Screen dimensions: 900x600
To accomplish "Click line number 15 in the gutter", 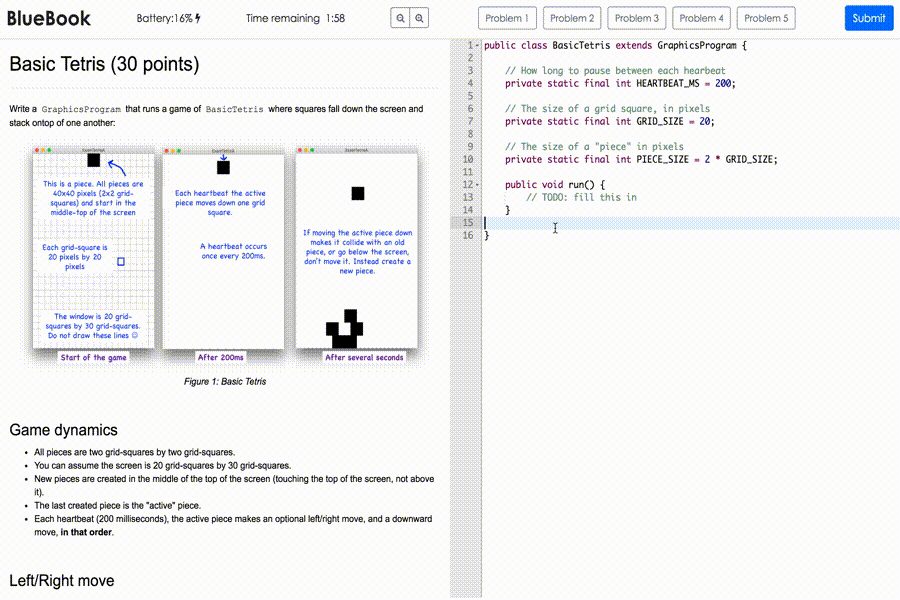I will (x=468, y=223).
